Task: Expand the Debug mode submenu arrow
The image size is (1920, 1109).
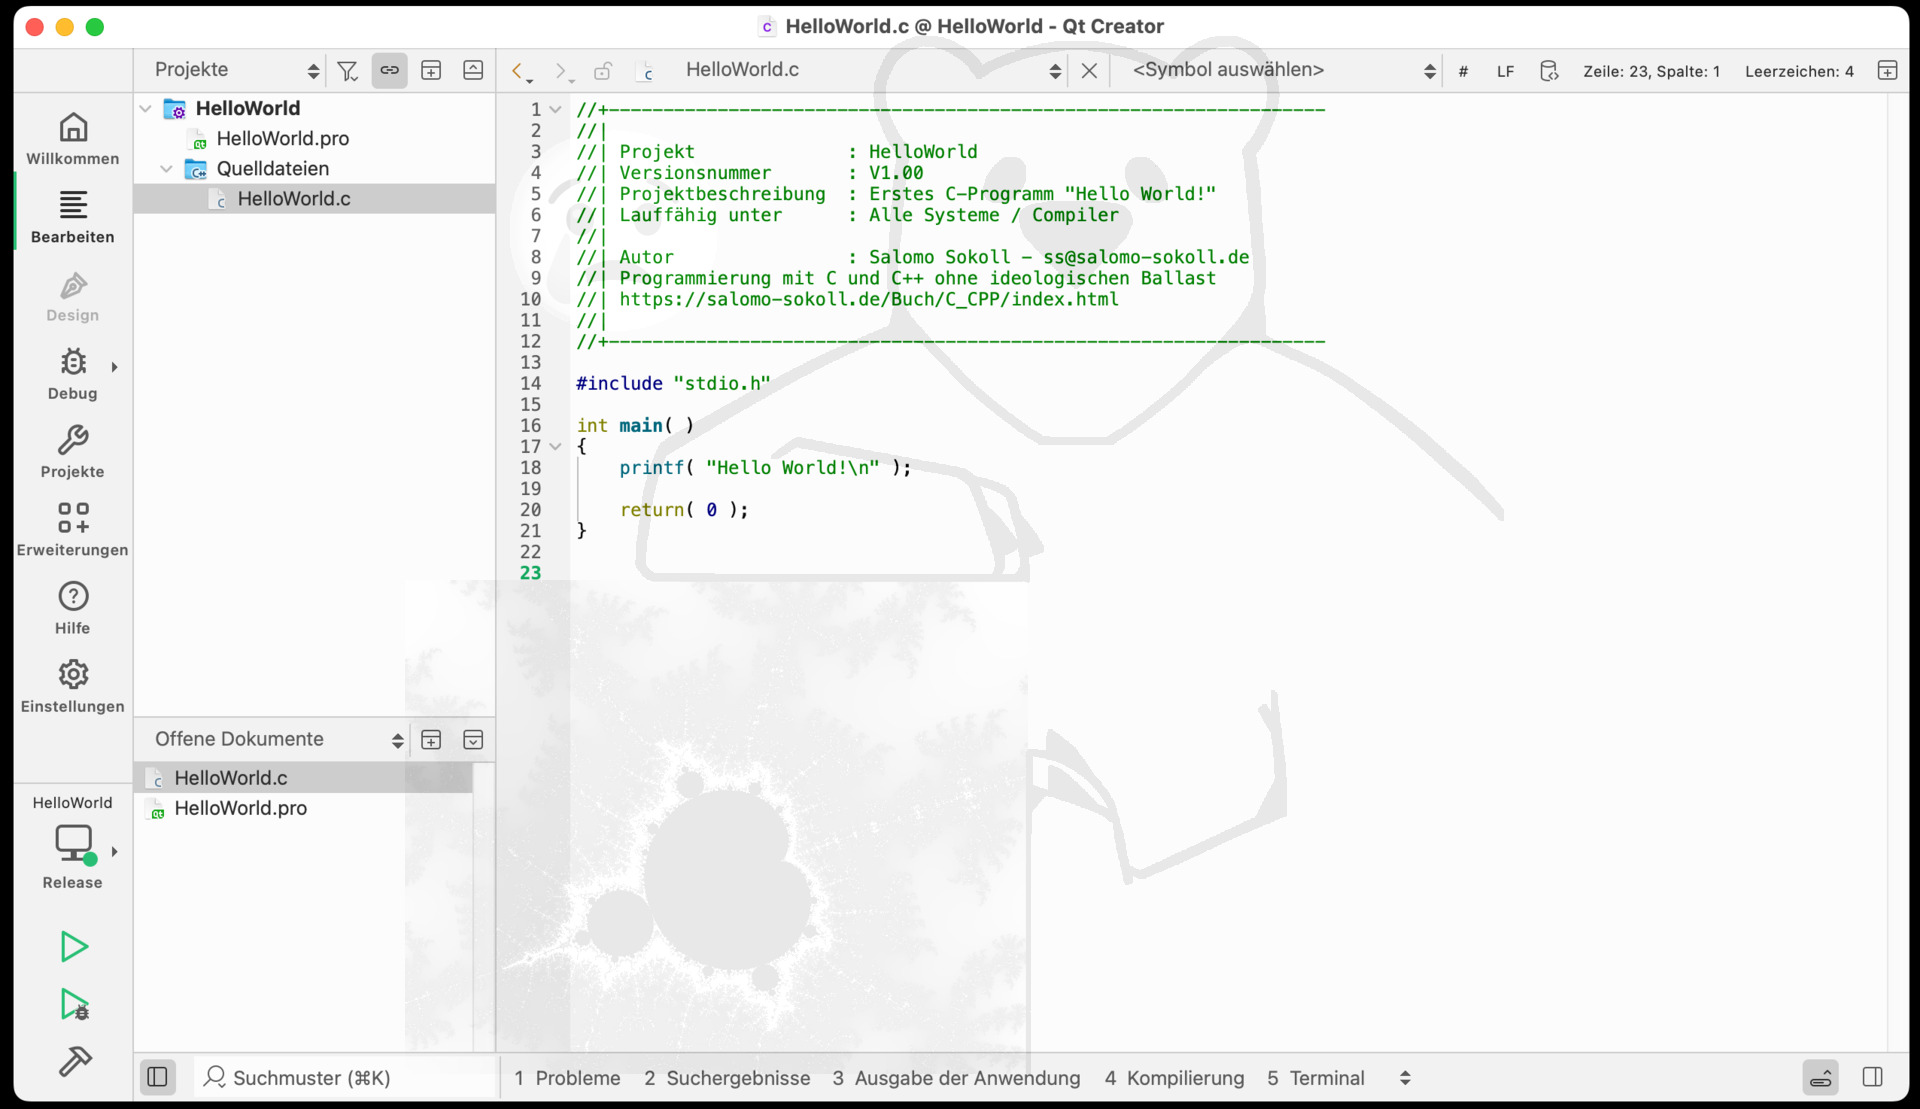Action: point(114,367)
